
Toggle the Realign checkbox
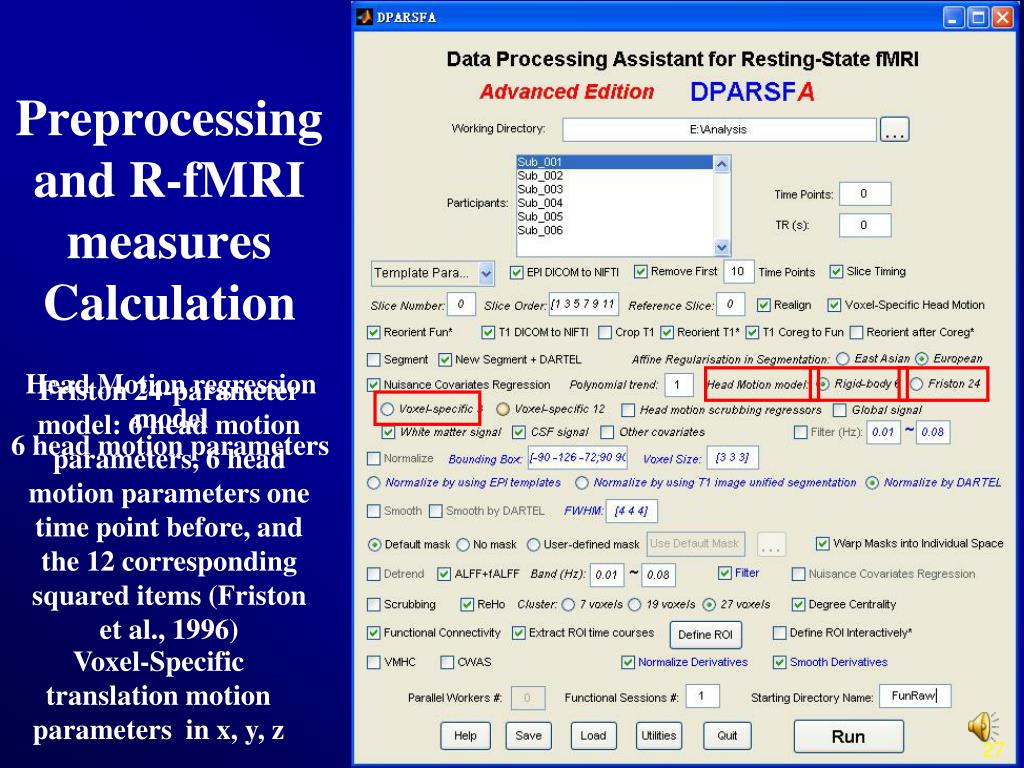(763, 305)
